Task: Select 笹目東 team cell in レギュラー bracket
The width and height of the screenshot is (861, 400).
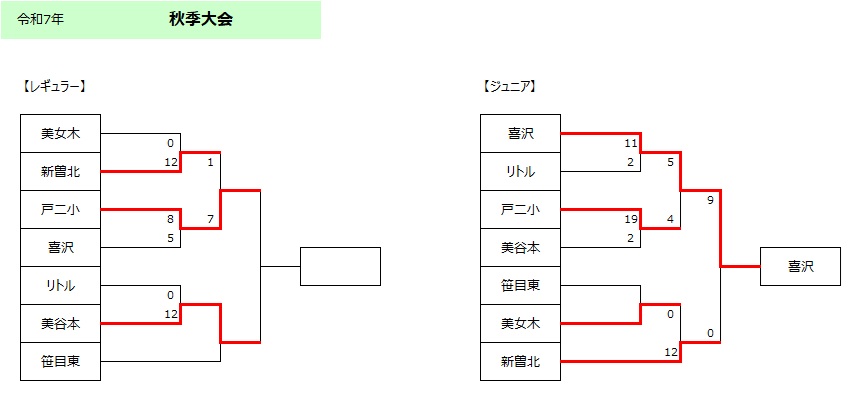Action: coord(60,361)
